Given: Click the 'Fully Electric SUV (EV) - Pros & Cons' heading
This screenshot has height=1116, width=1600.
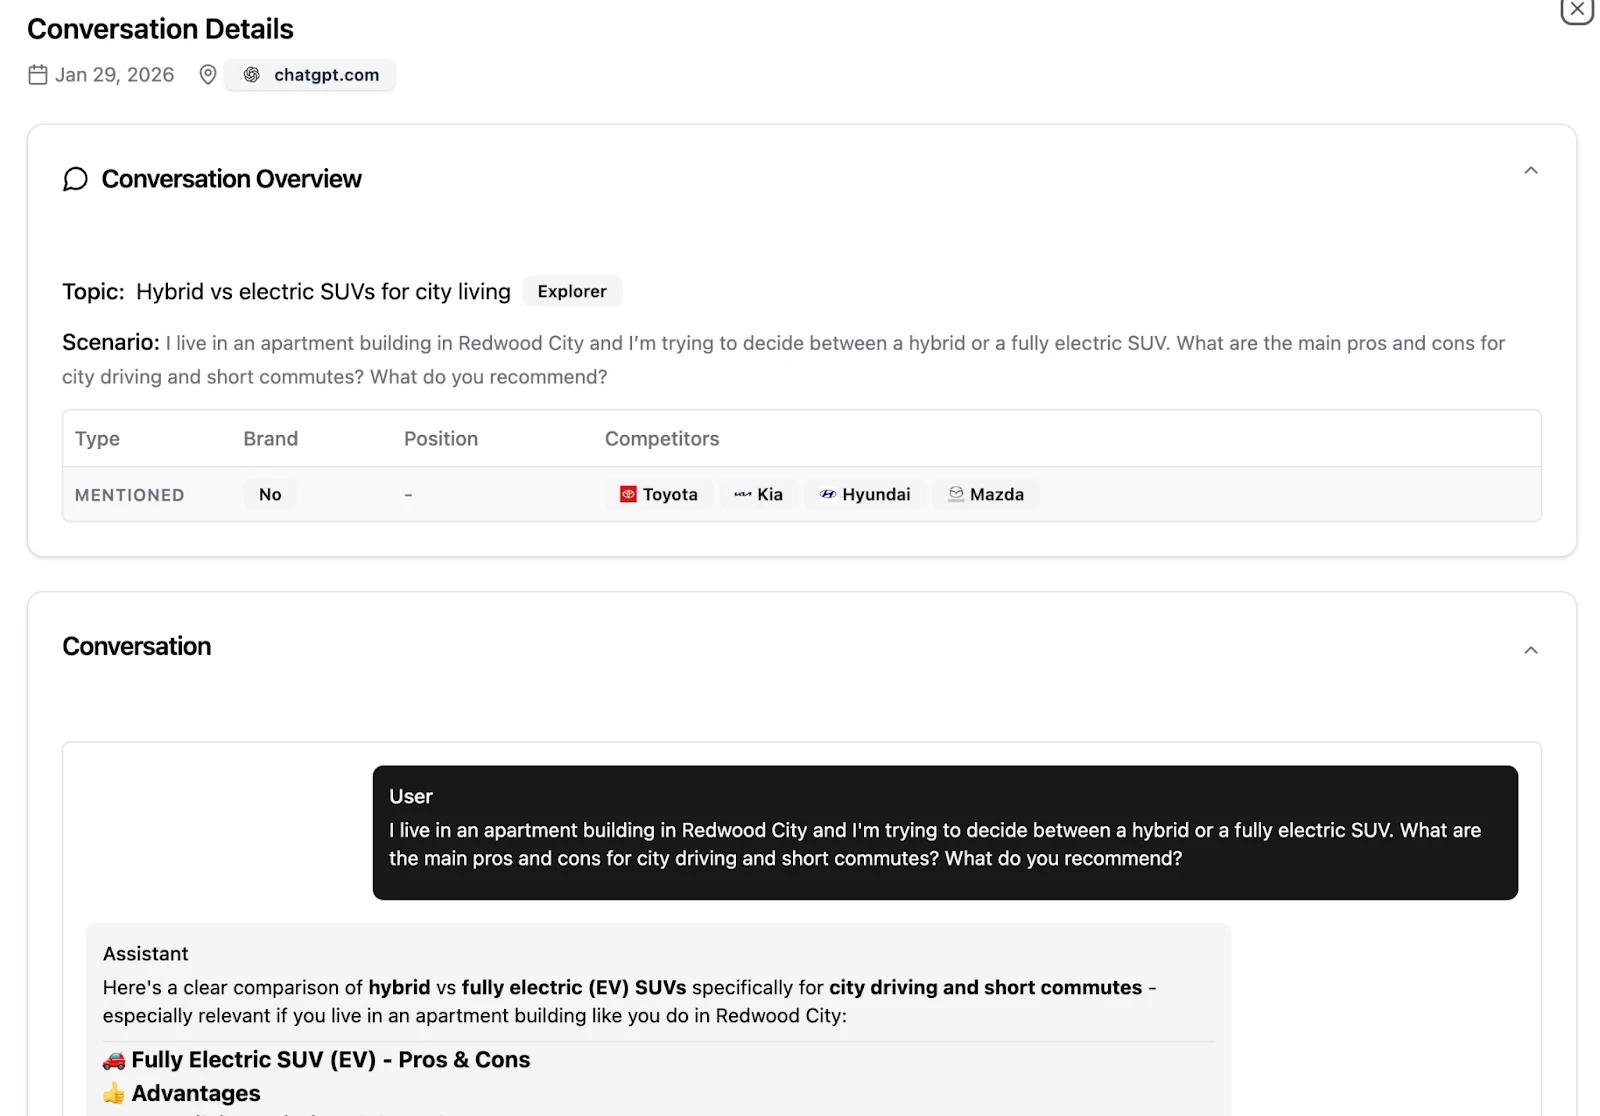Looking at the screenshot, I should point(331,1060).
